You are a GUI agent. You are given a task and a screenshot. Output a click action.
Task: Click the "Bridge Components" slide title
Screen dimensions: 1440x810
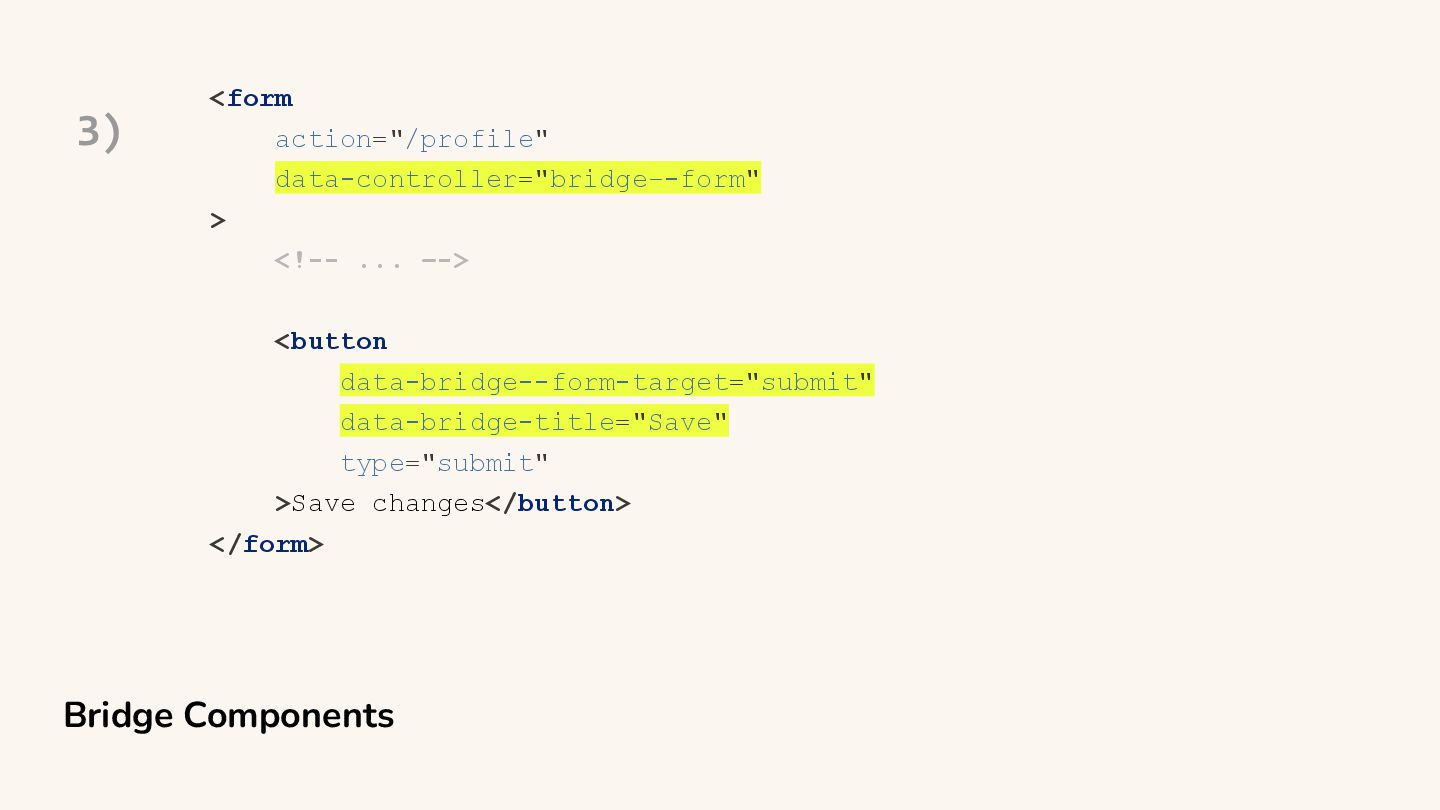coord(229,716)
